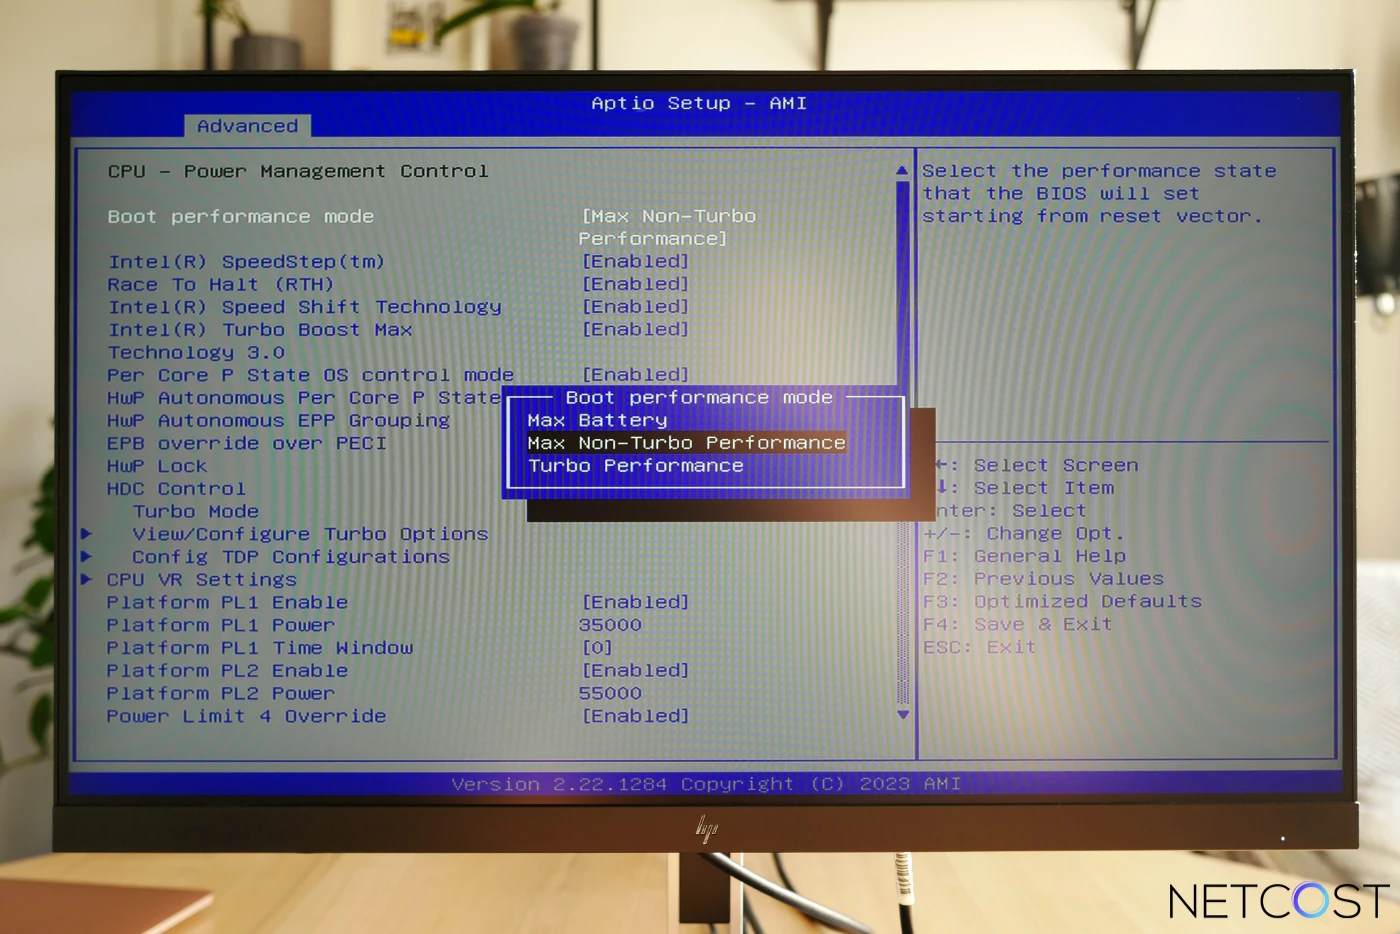Click the HP logo on the monitor bezel
Image resolution: width=1400 pixels, height=934 pixels.
coord(707,828)
